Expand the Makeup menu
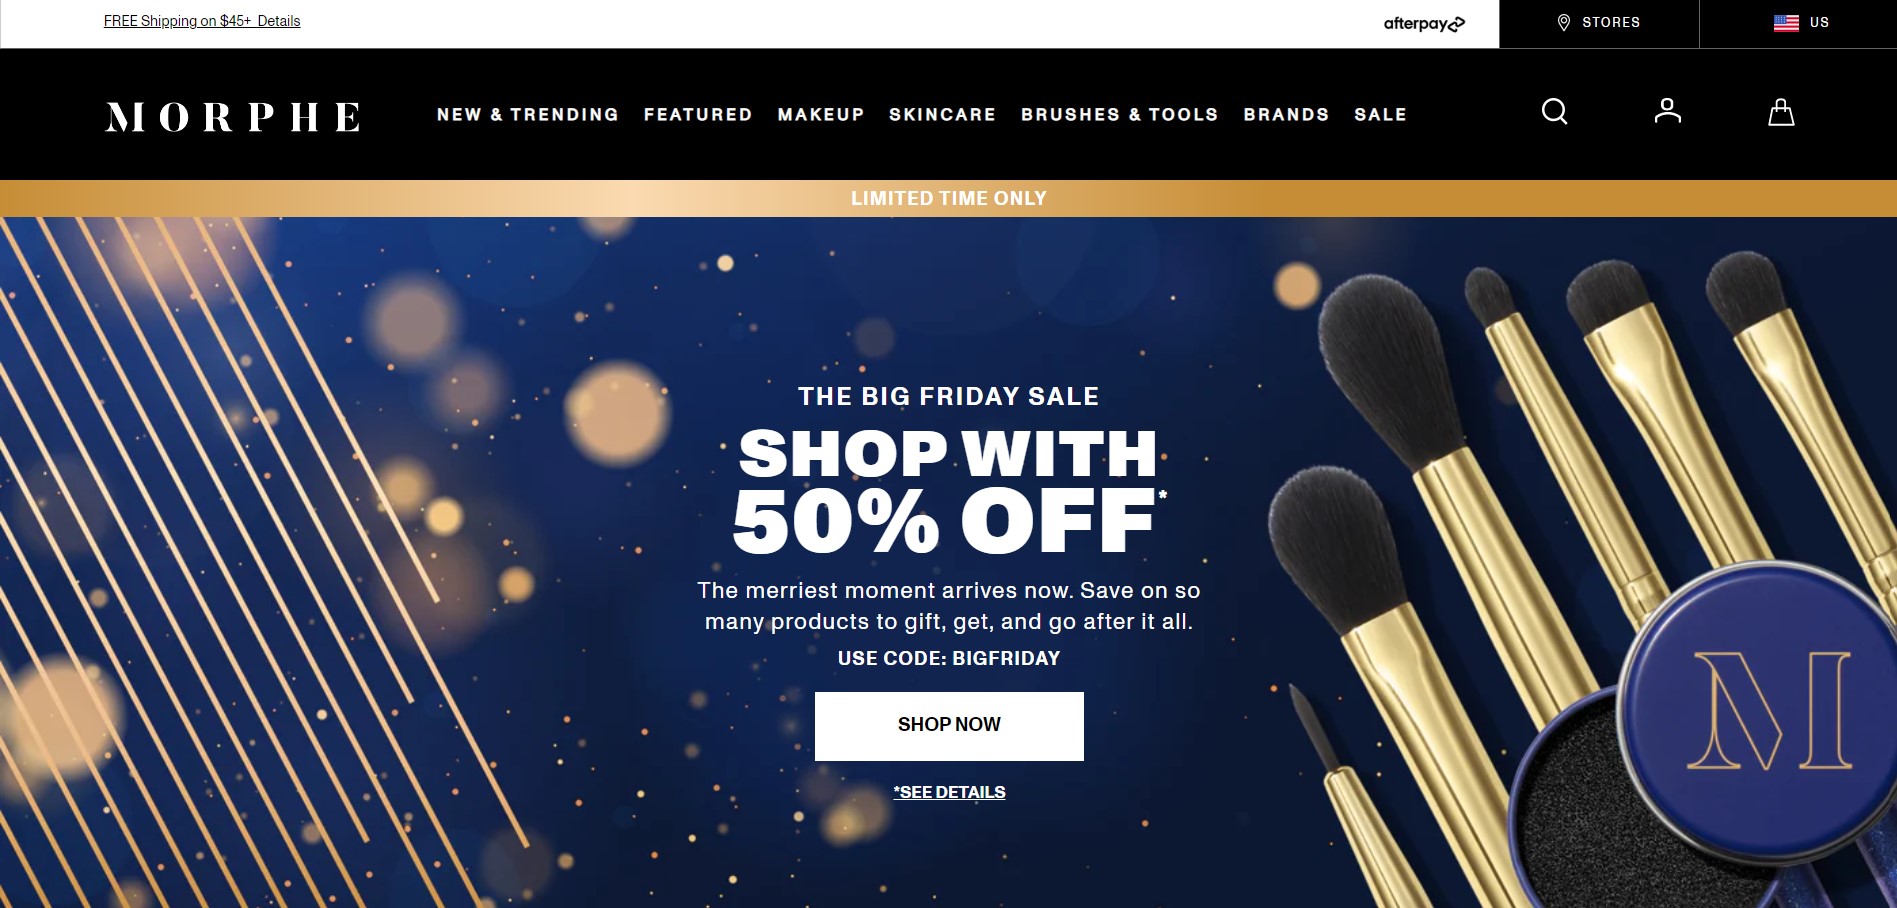Image resolution: width=1897 pixels, height=908 pixels. point(821,115)
